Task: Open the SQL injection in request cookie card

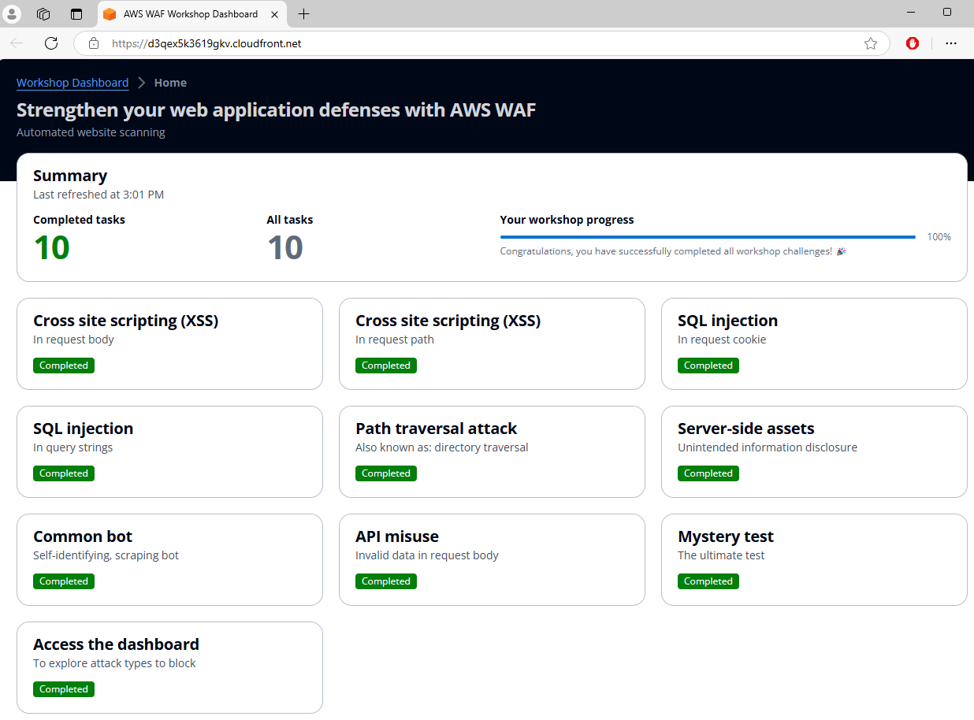Action: 814,343
